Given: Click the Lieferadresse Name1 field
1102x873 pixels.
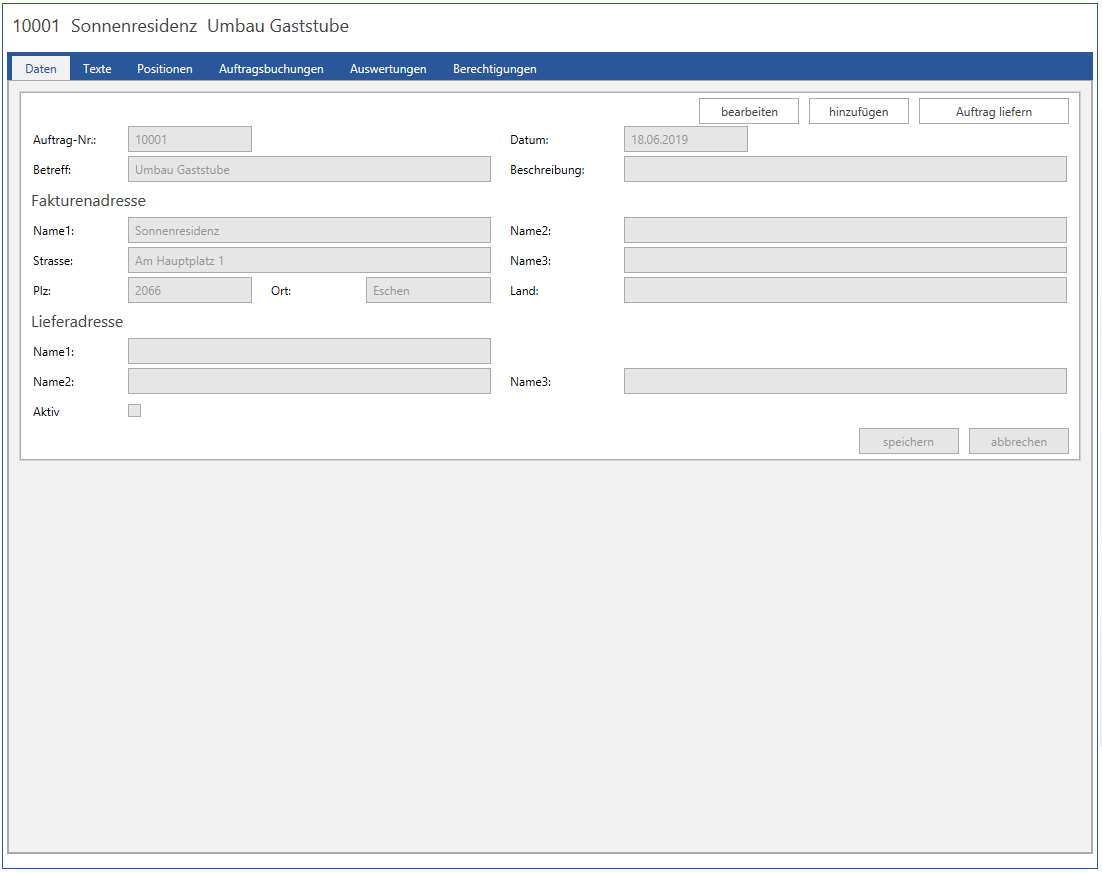Looking at the screenshot, I should point(309,351).
